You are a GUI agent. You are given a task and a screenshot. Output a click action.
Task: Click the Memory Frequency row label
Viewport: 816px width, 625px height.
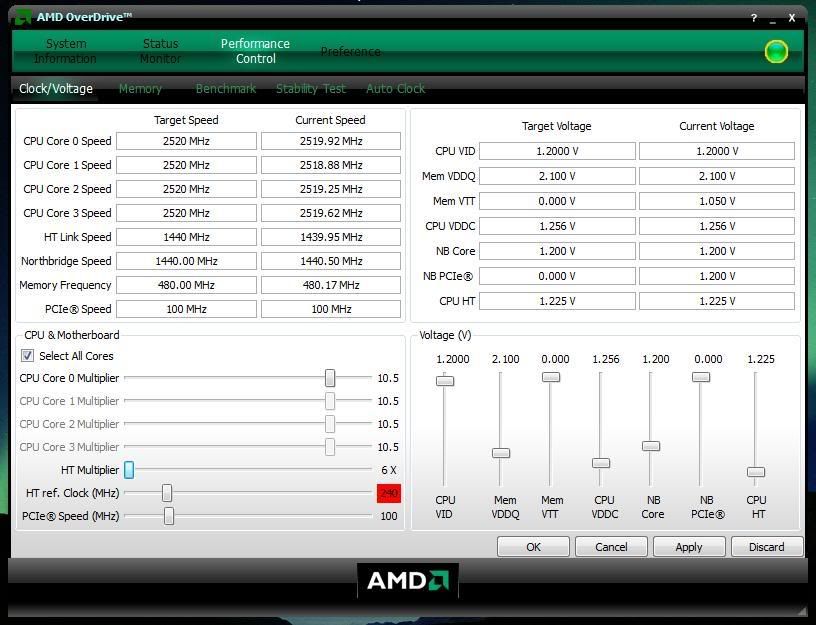pyautogui.click(x=65, y=285)
